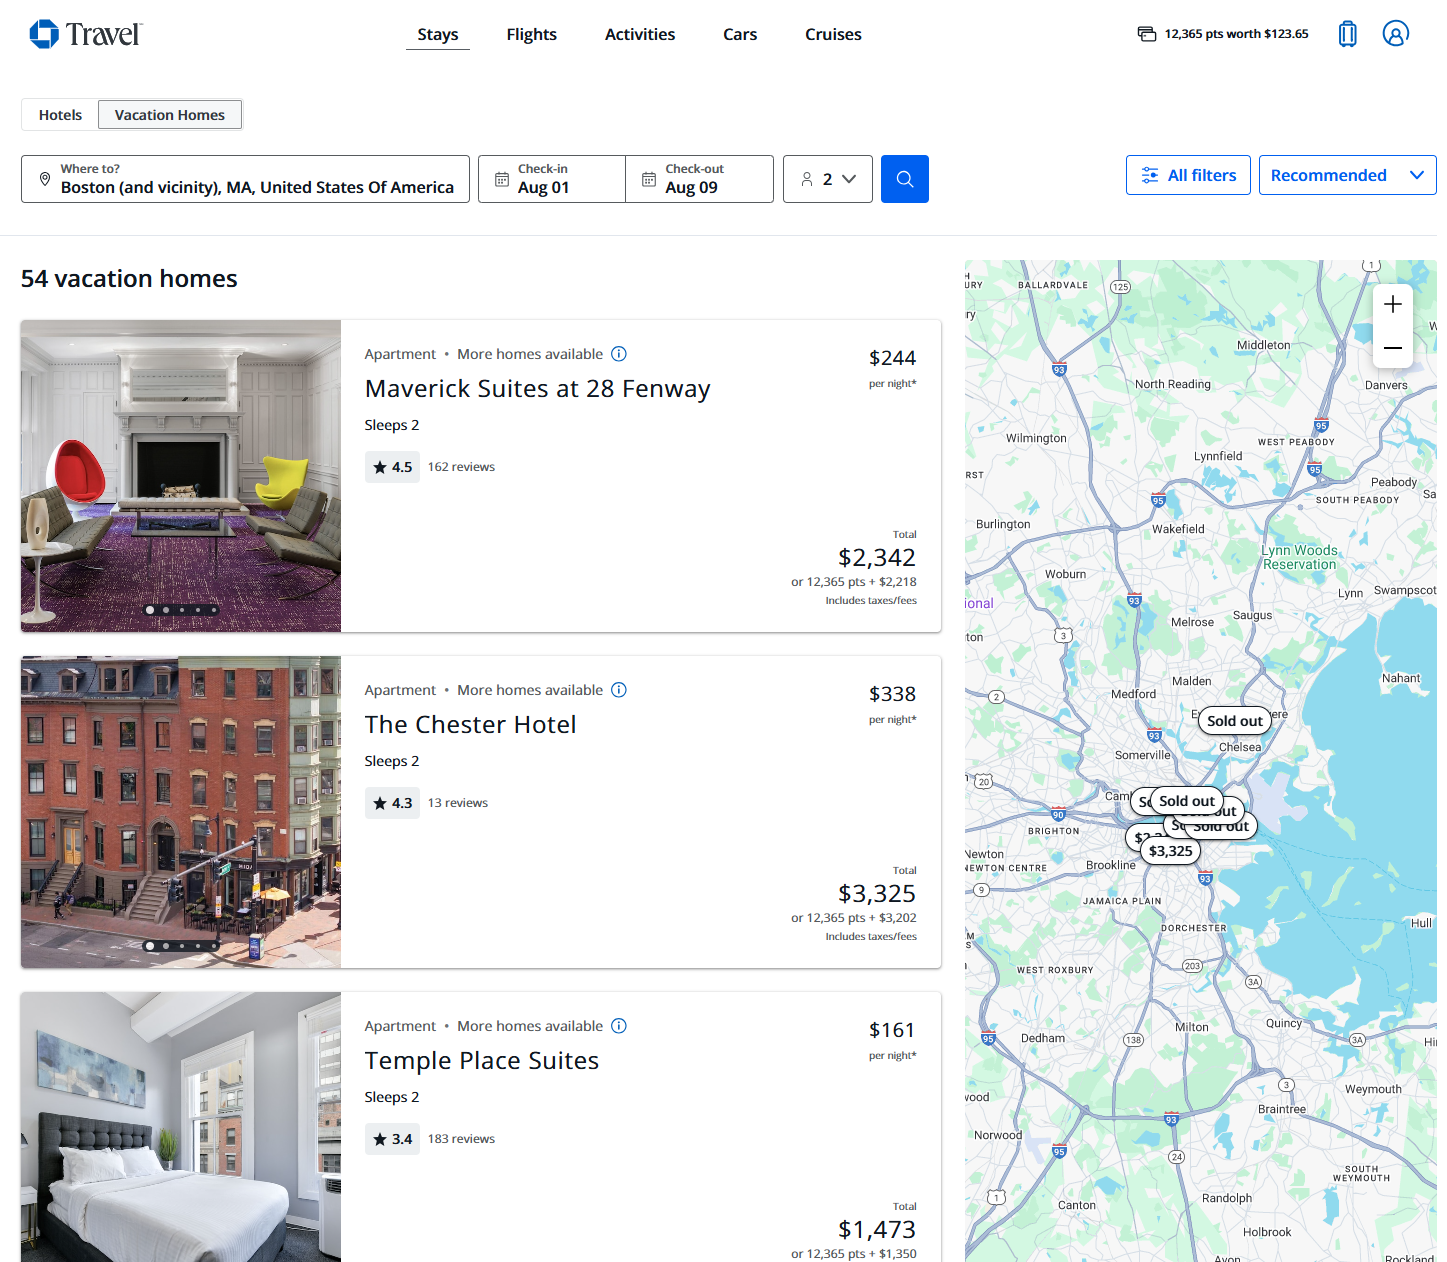This screenshot has height=1262, width=1447.
Task: Click info icon beside Maverick Suites availability
Action: (x=619, y=354)
